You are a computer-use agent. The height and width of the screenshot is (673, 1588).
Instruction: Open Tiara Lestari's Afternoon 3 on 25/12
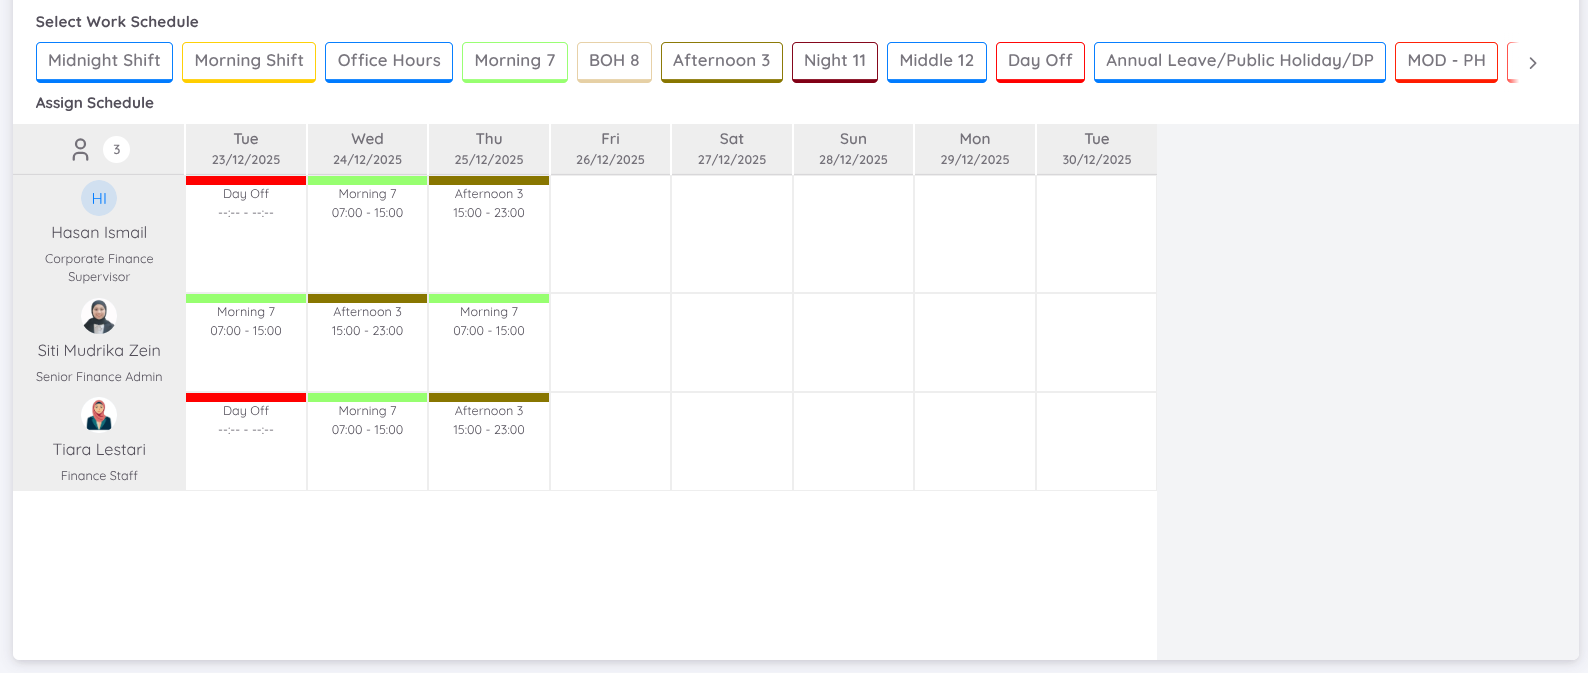tap(489, 441)
